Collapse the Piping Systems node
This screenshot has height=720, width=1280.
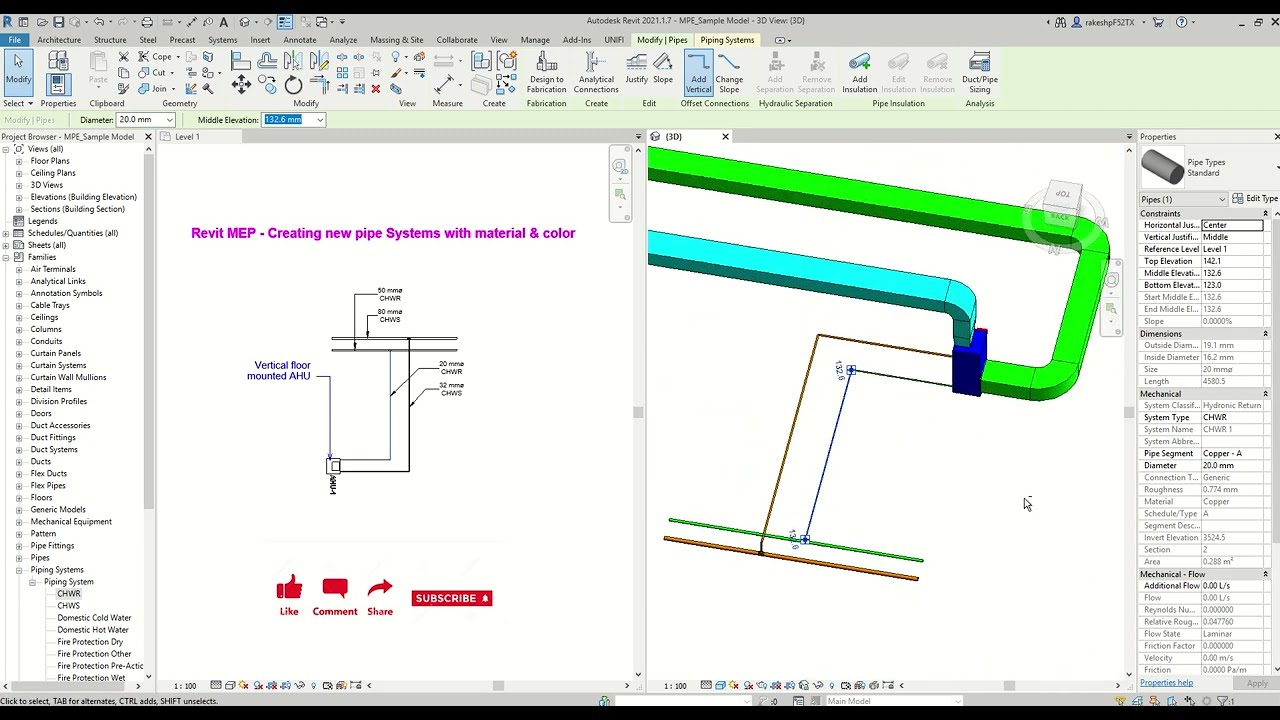pos(19,570)
